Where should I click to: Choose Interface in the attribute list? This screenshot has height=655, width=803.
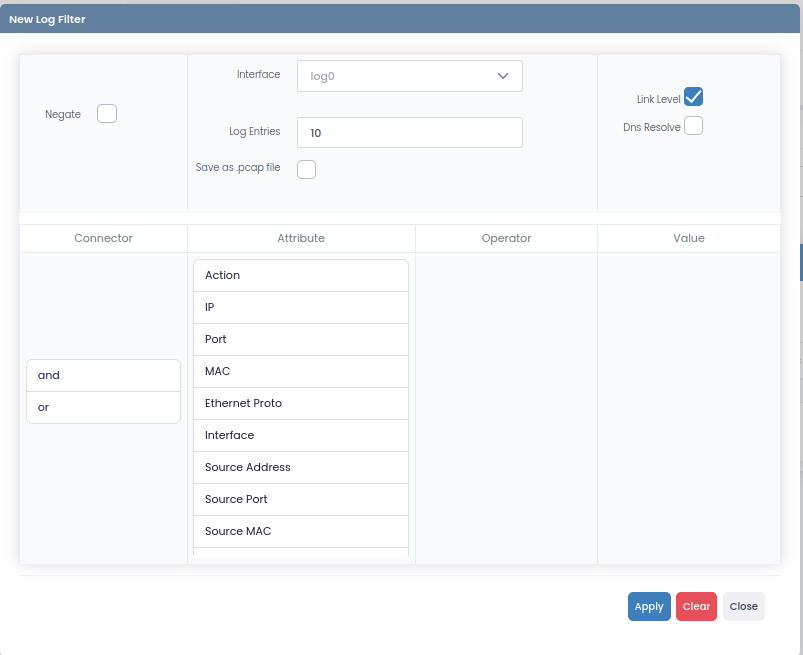[x=300, y=436]
